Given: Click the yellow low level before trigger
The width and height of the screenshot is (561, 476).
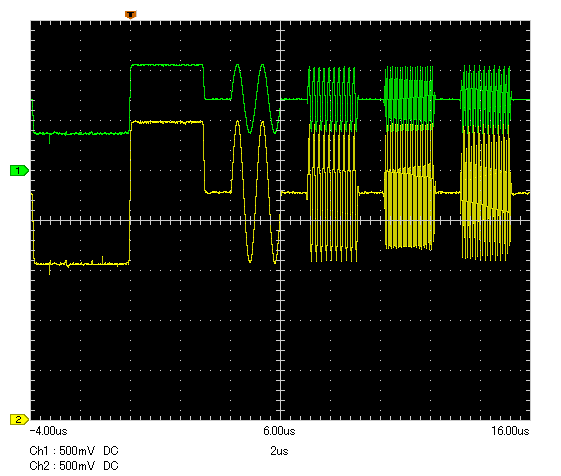Looking at the screenshot, I should point(82,264).
